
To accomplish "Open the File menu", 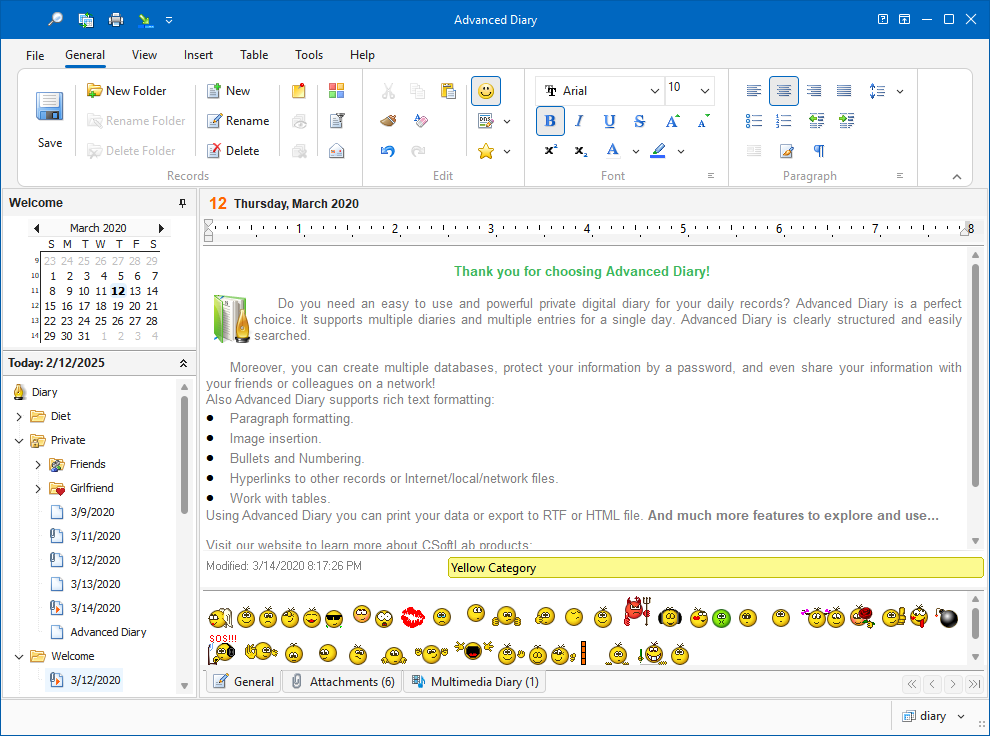I will point(35,56).
